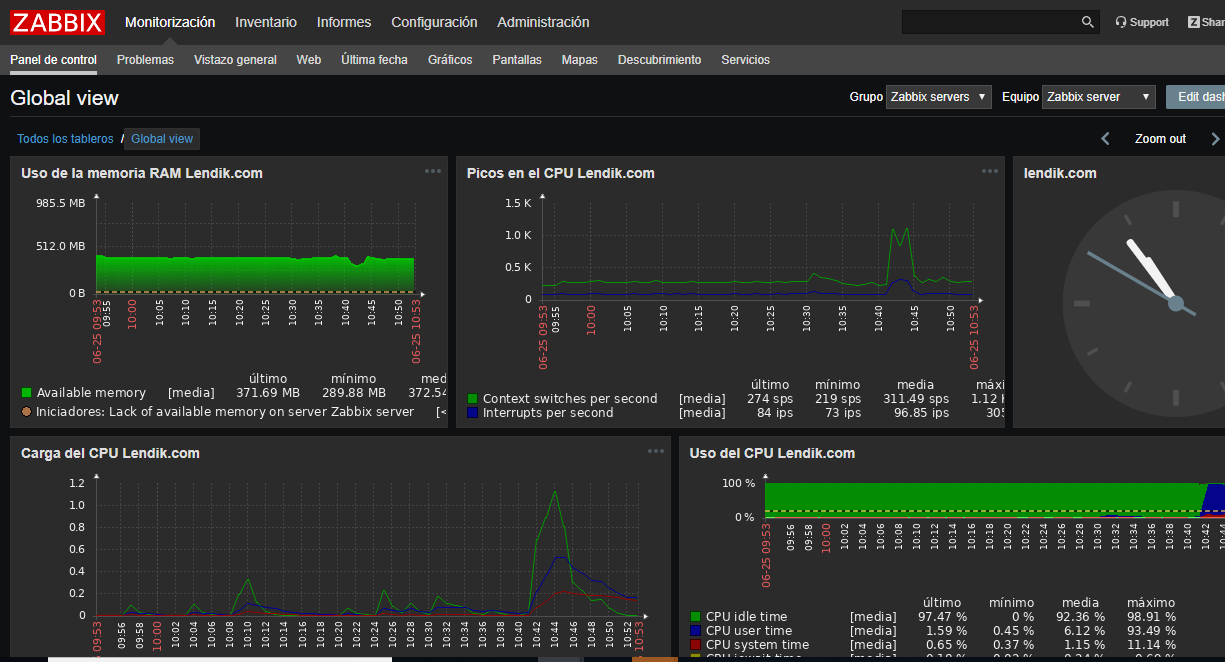Switch to the Problemas tab

click(145, 60)
